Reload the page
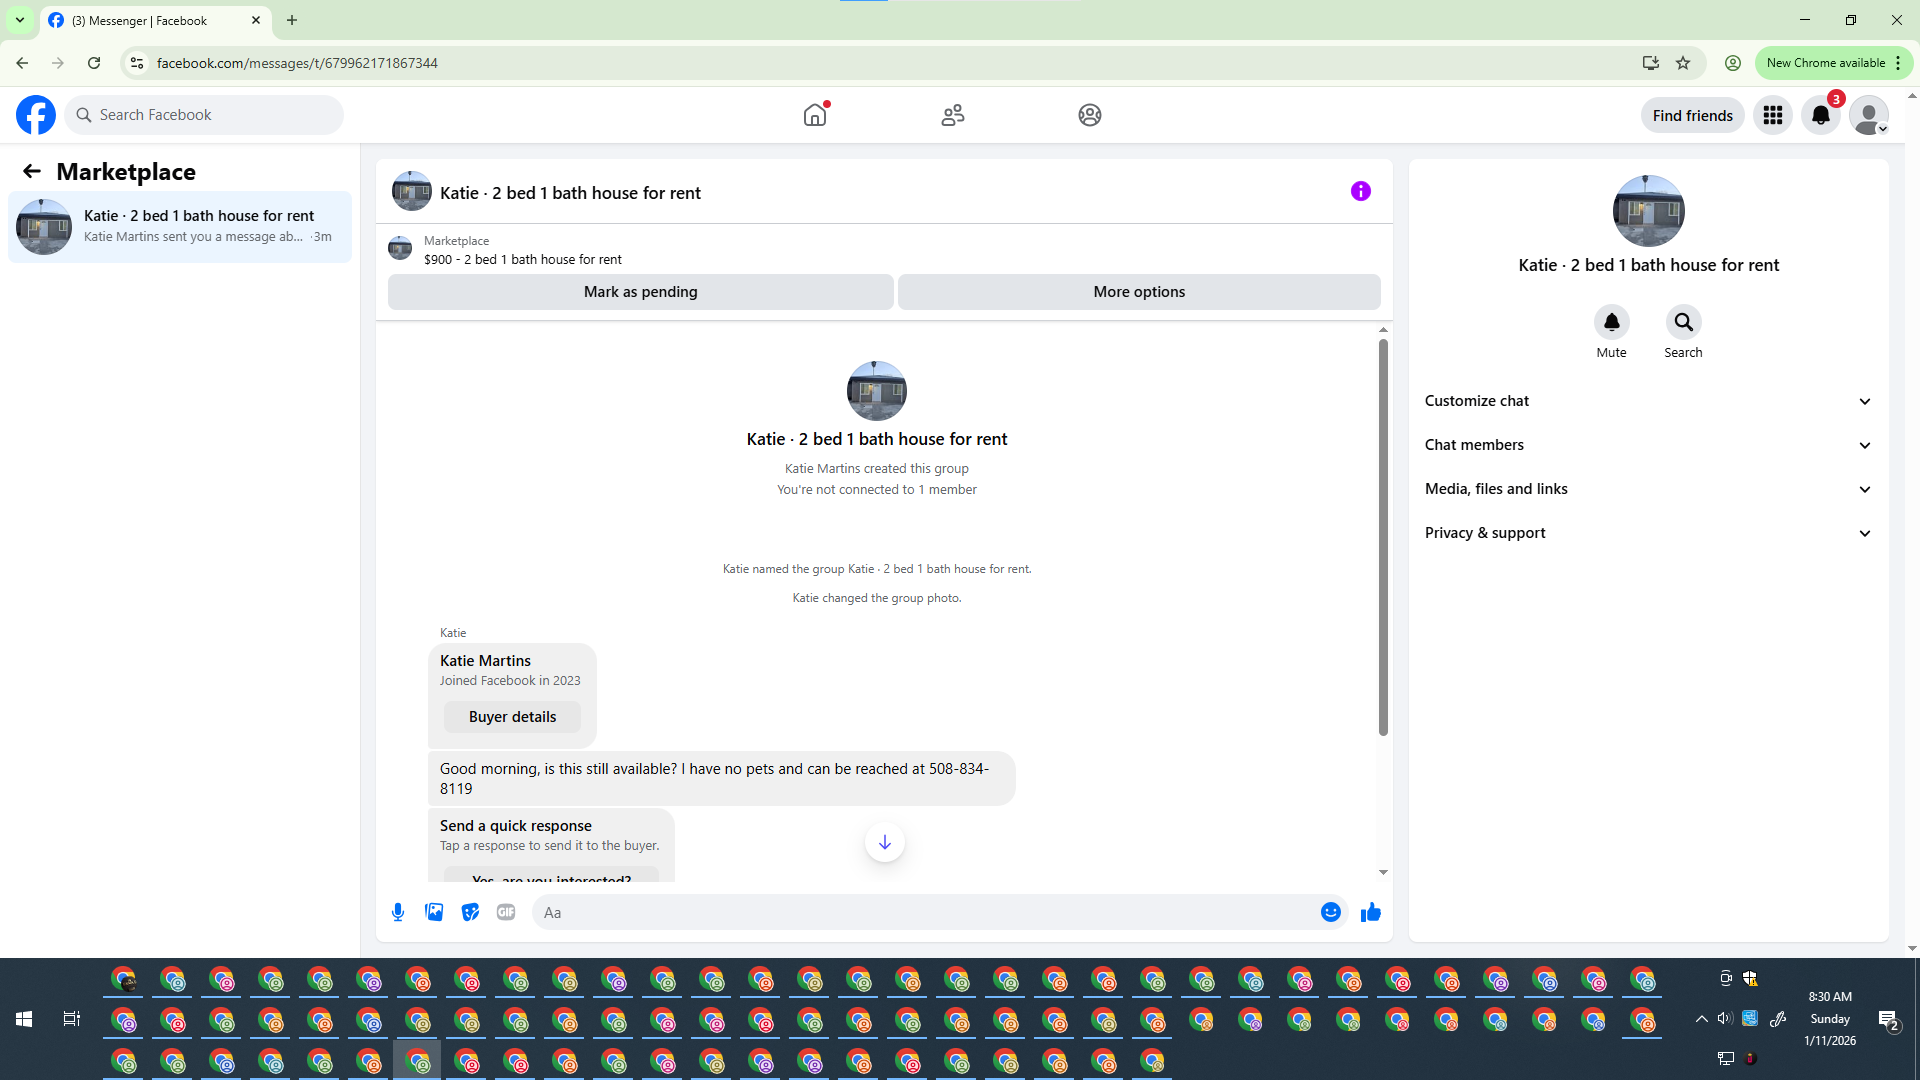 (94, 63)
